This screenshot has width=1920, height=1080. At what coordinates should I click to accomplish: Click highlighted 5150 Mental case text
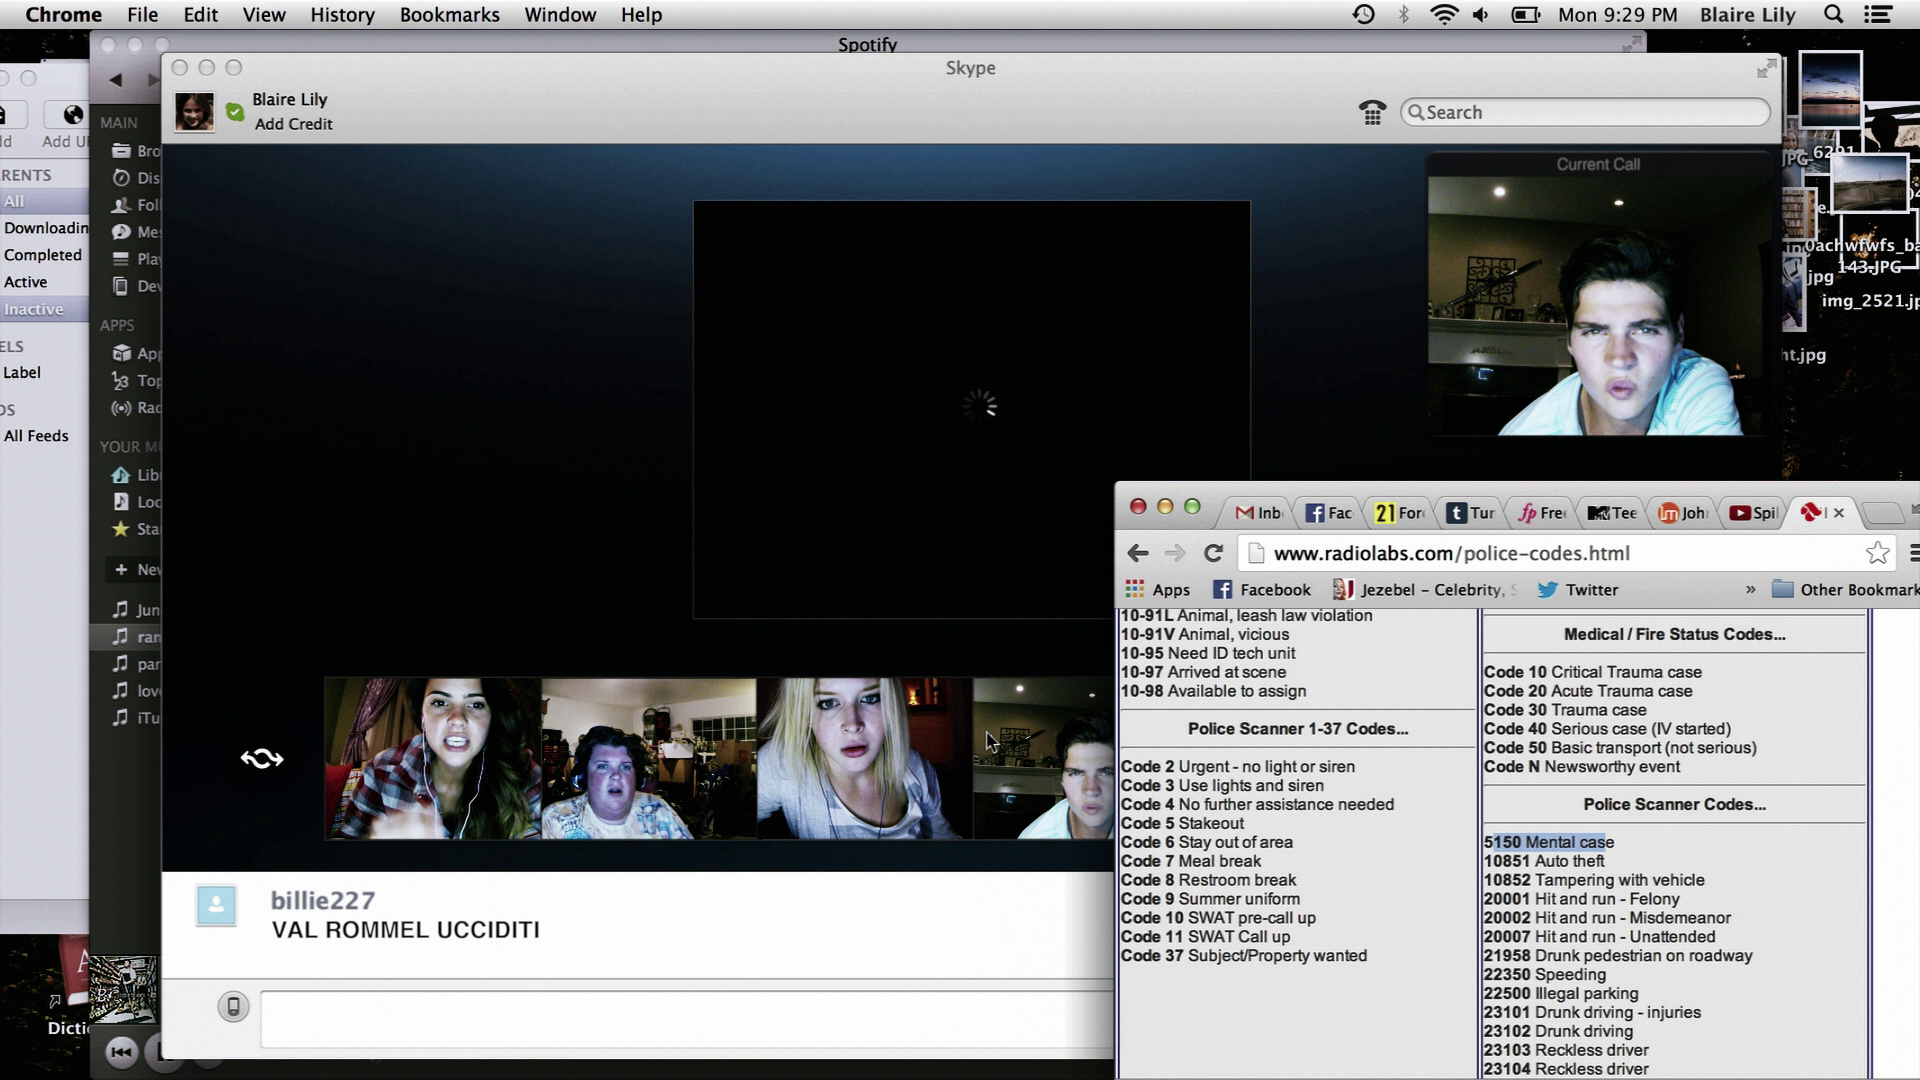[x=1549, y=842]
